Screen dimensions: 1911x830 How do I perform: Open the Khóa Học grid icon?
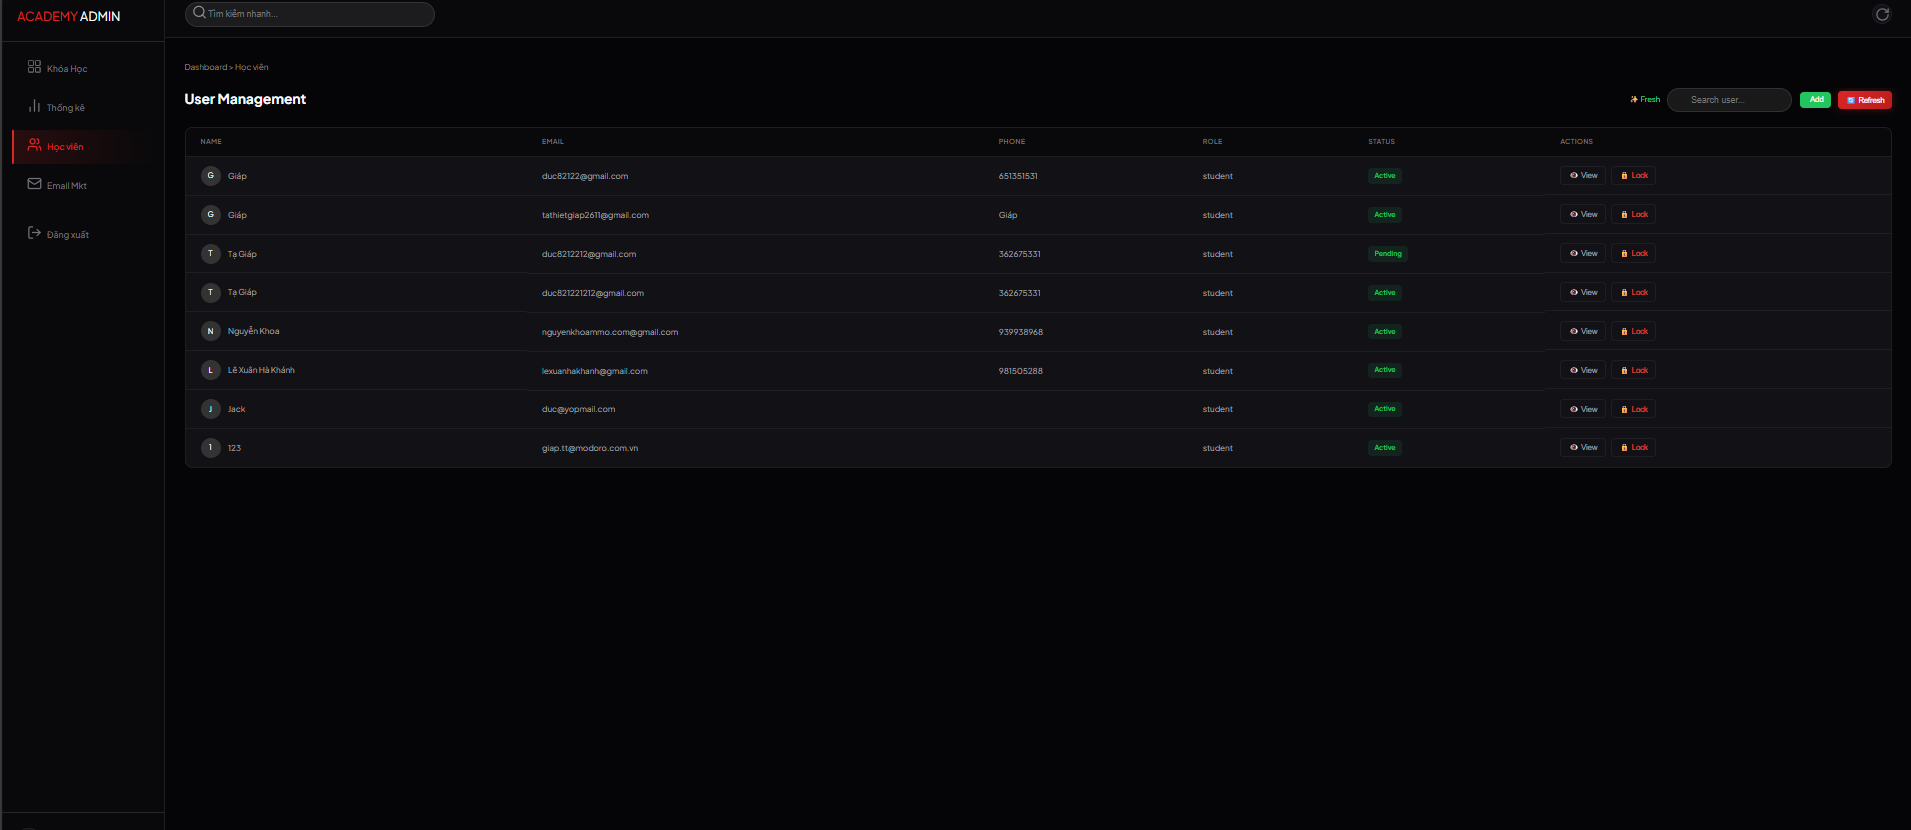(x=34, y=67)
